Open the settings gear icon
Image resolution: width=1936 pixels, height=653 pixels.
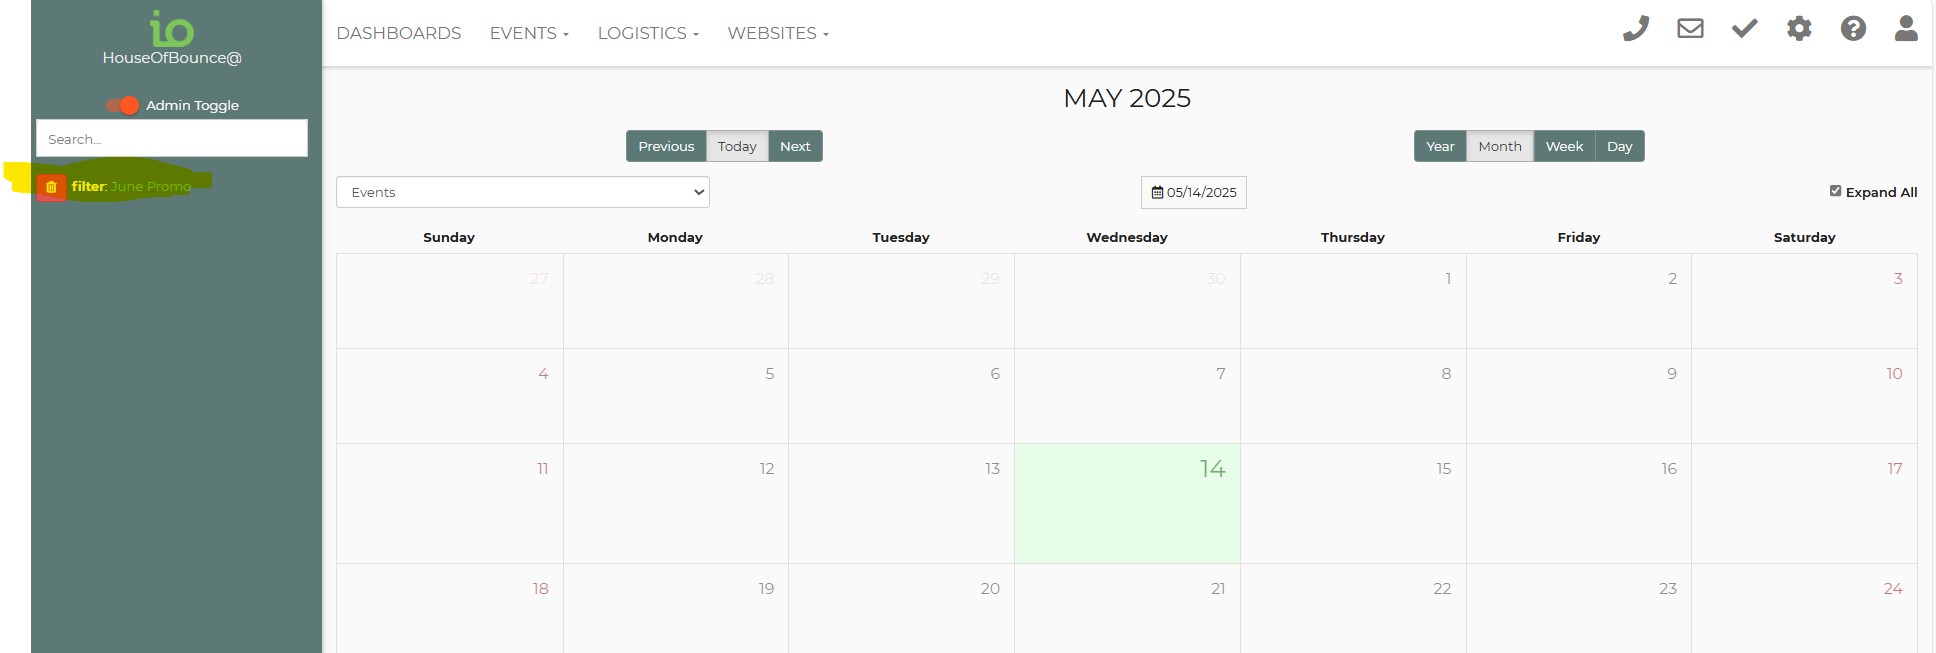[x=1799, y=29]
